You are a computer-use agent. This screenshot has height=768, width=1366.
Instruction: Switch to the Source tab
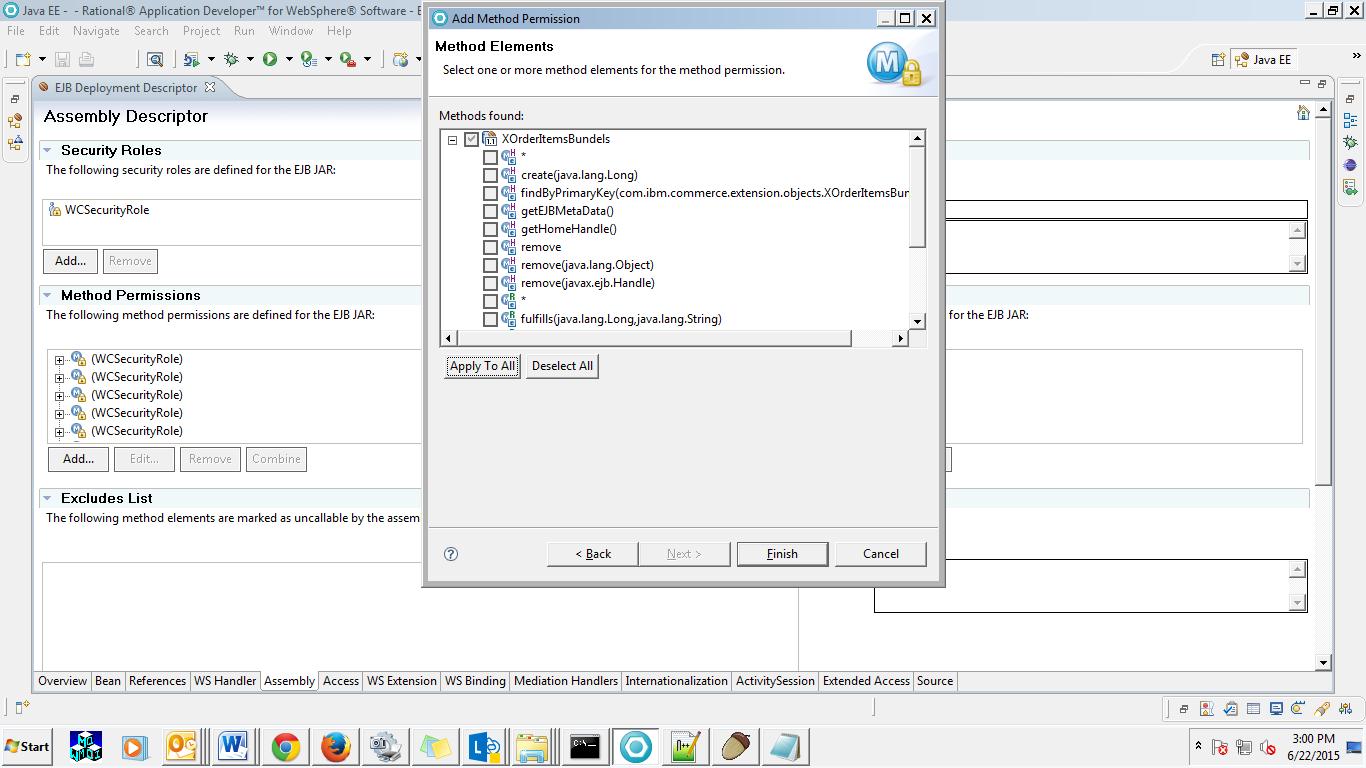point(934,681)
